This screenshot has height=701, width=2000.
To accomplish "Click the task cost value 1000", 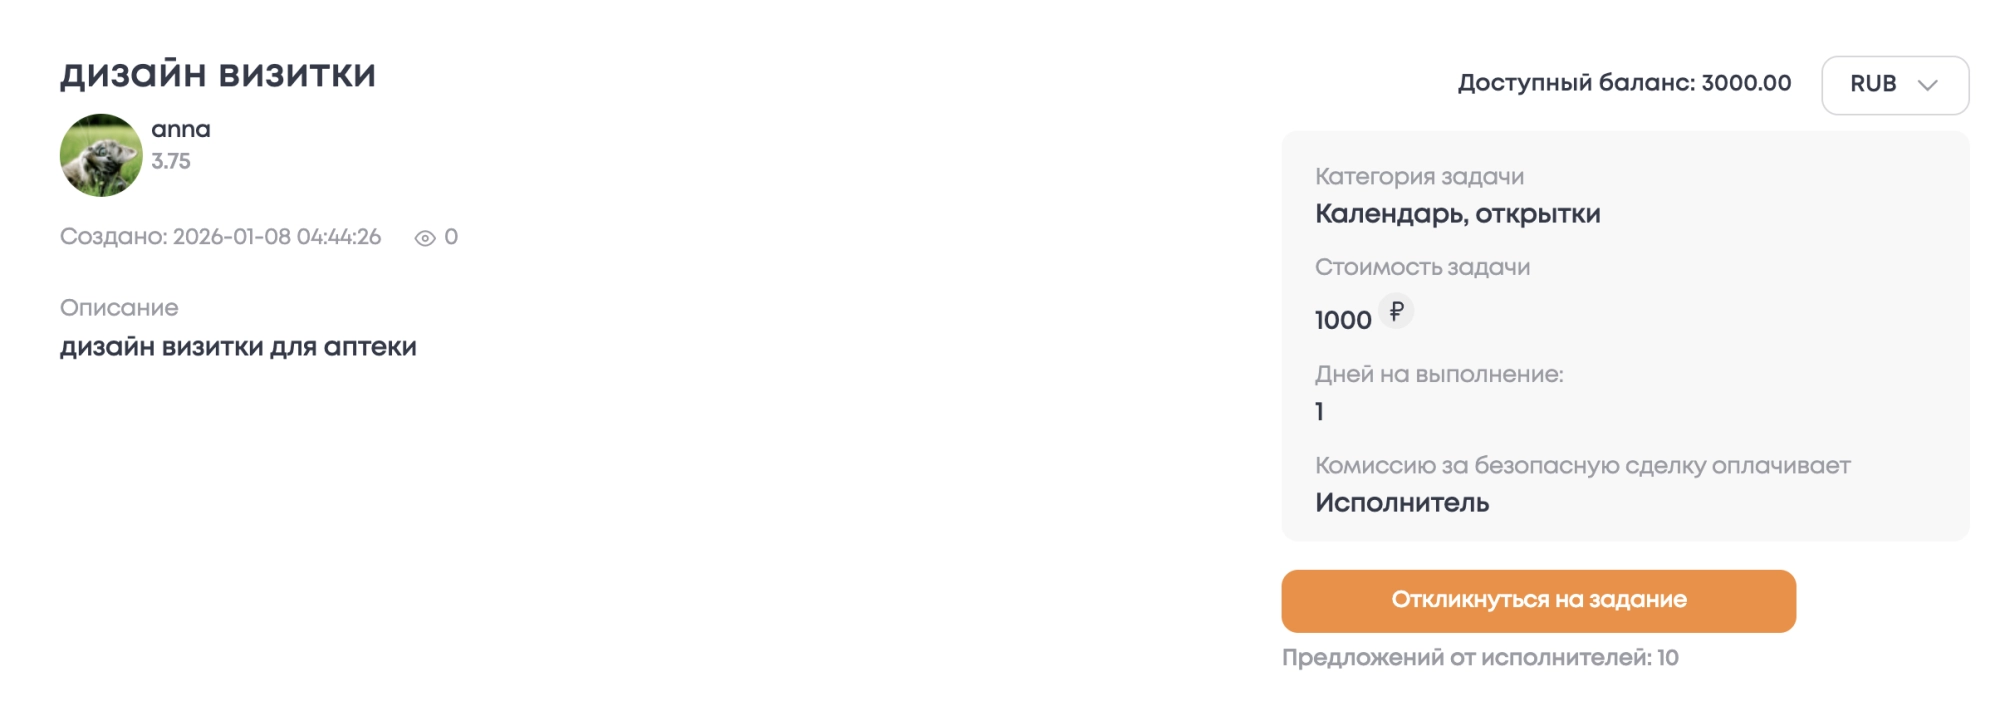I will pyautogui.click(x=1342, y=320).
